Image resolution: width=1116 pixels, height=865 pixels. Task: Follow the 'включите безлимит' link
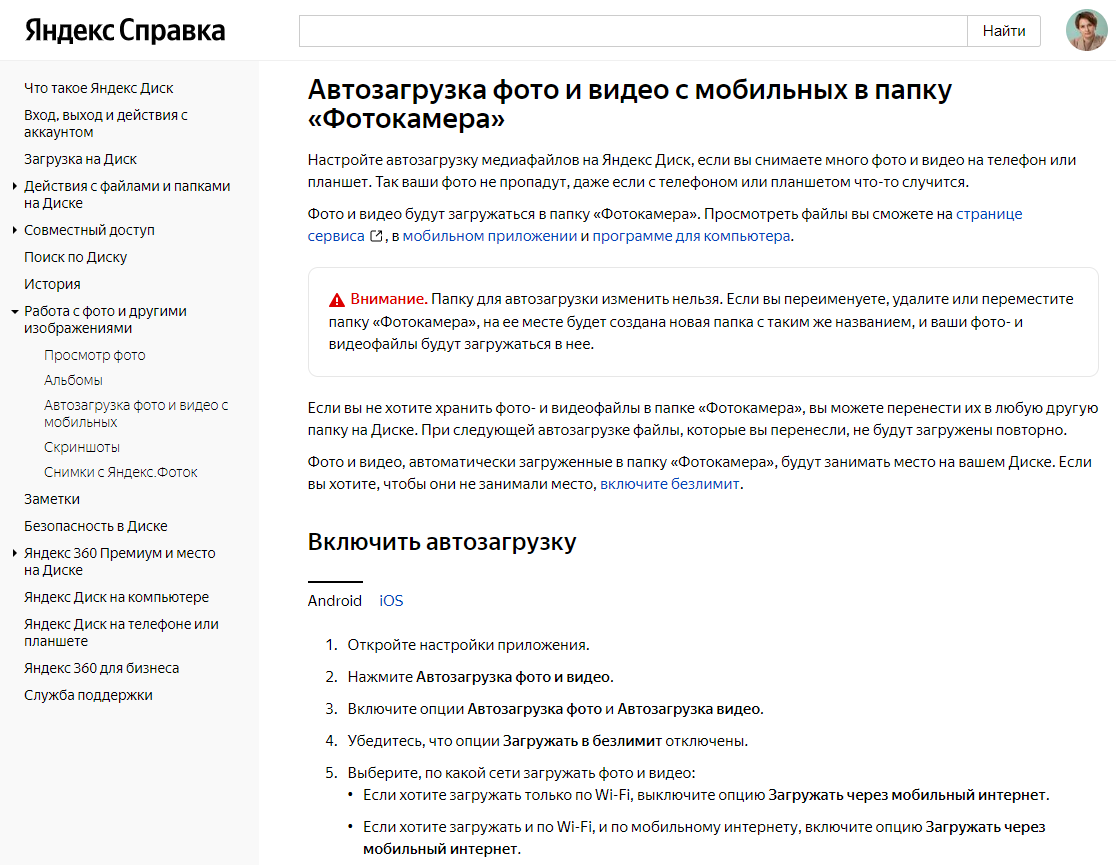(669, 483)
